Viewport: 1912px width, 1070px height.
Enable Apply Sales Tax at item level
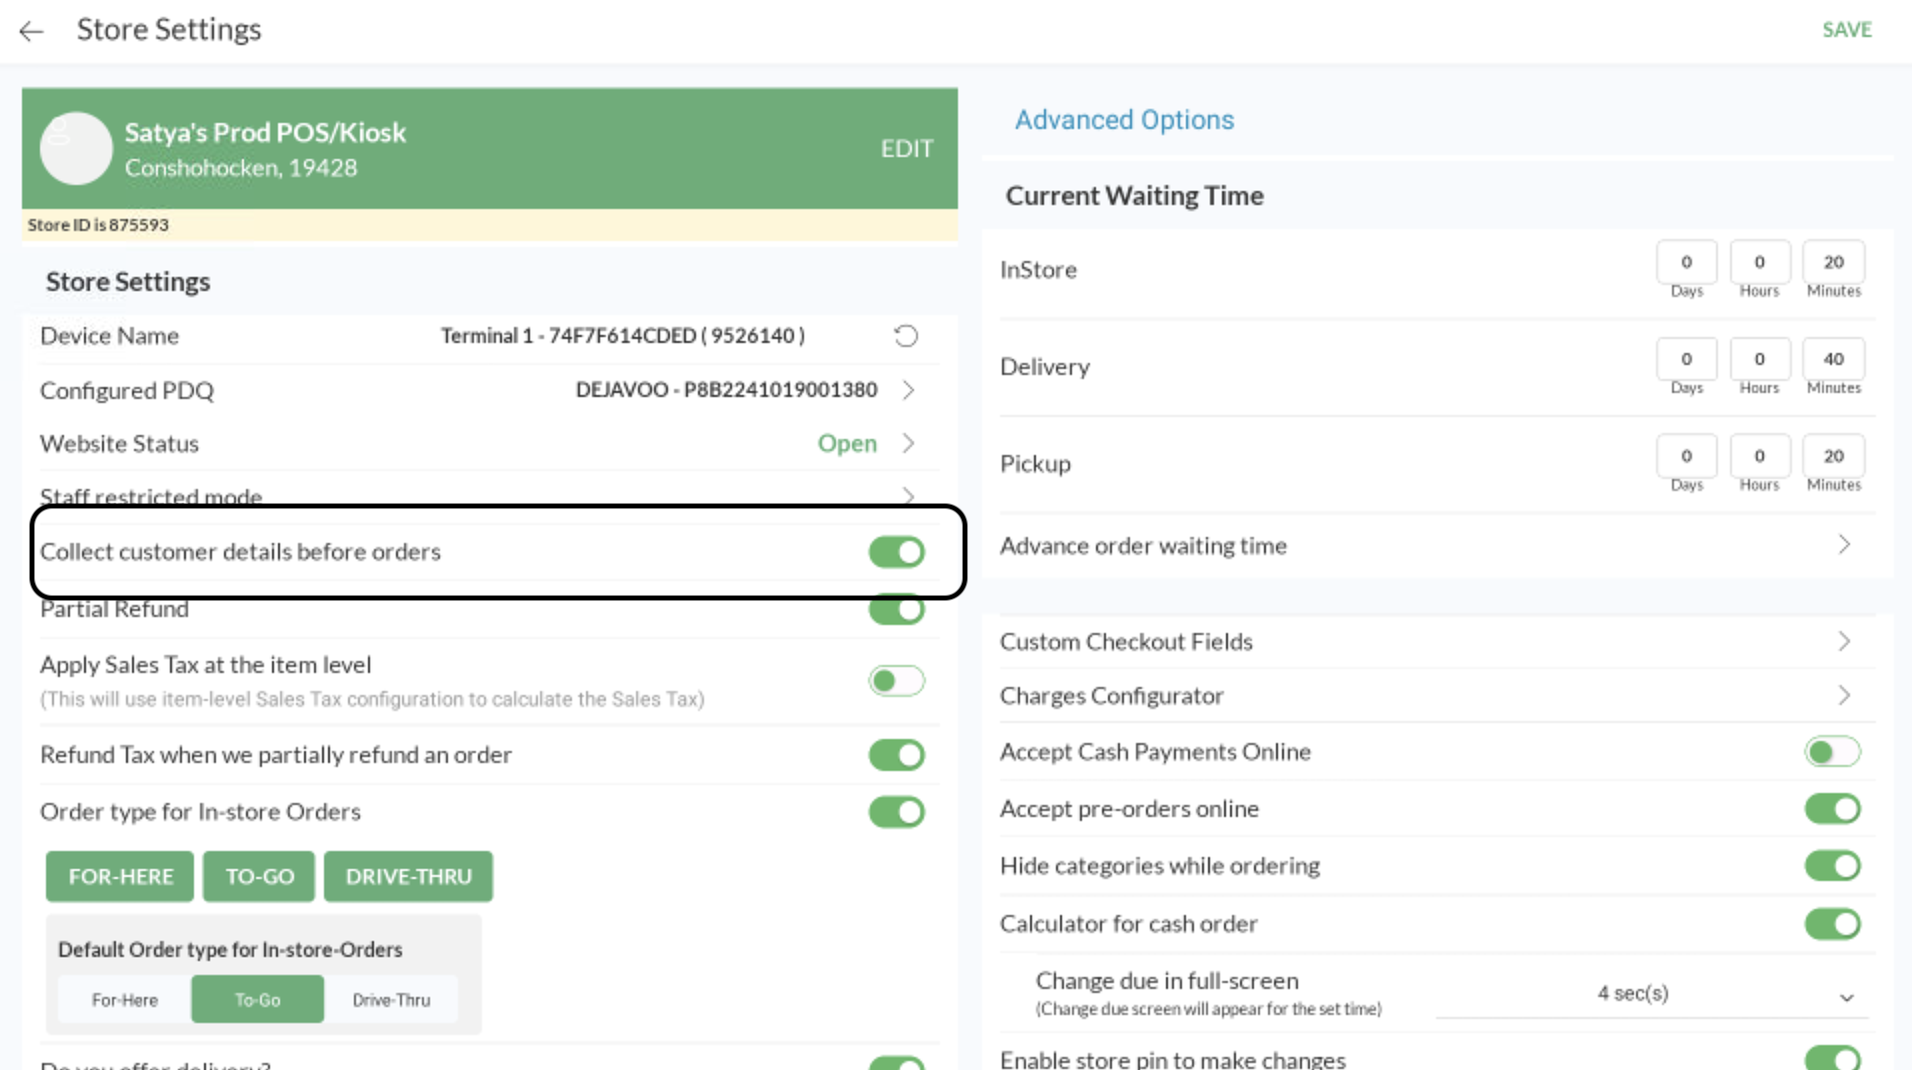point(896,681)
